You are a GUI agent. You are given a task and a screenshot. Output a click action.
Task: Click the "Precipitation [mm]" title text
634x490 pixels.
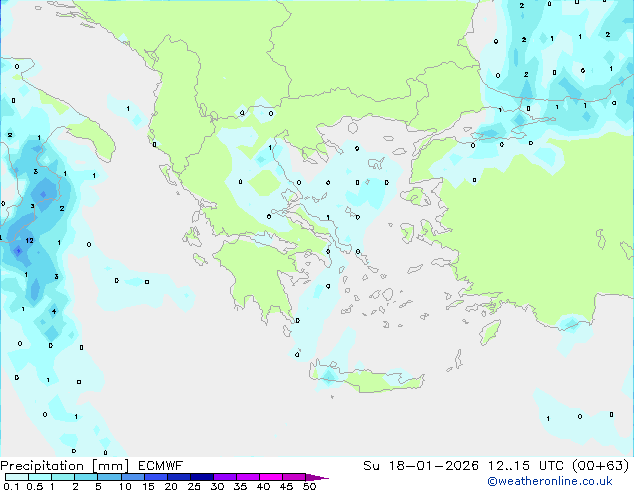point(64,466)
